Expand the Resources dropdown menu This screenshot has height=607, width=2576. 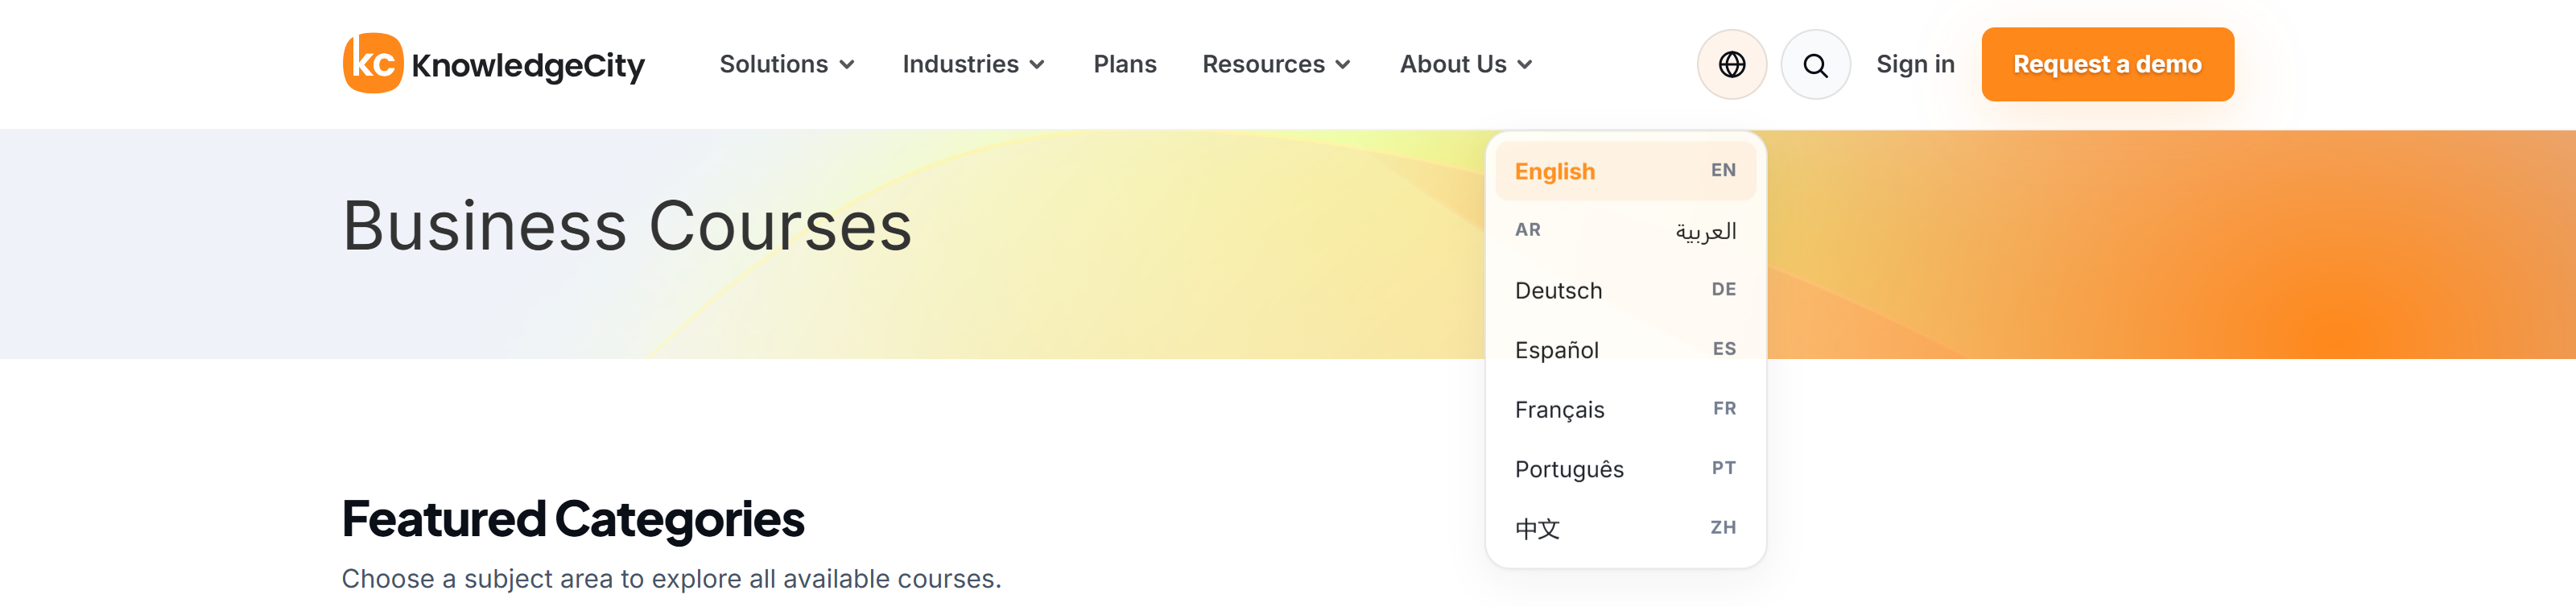point(1276,64)
